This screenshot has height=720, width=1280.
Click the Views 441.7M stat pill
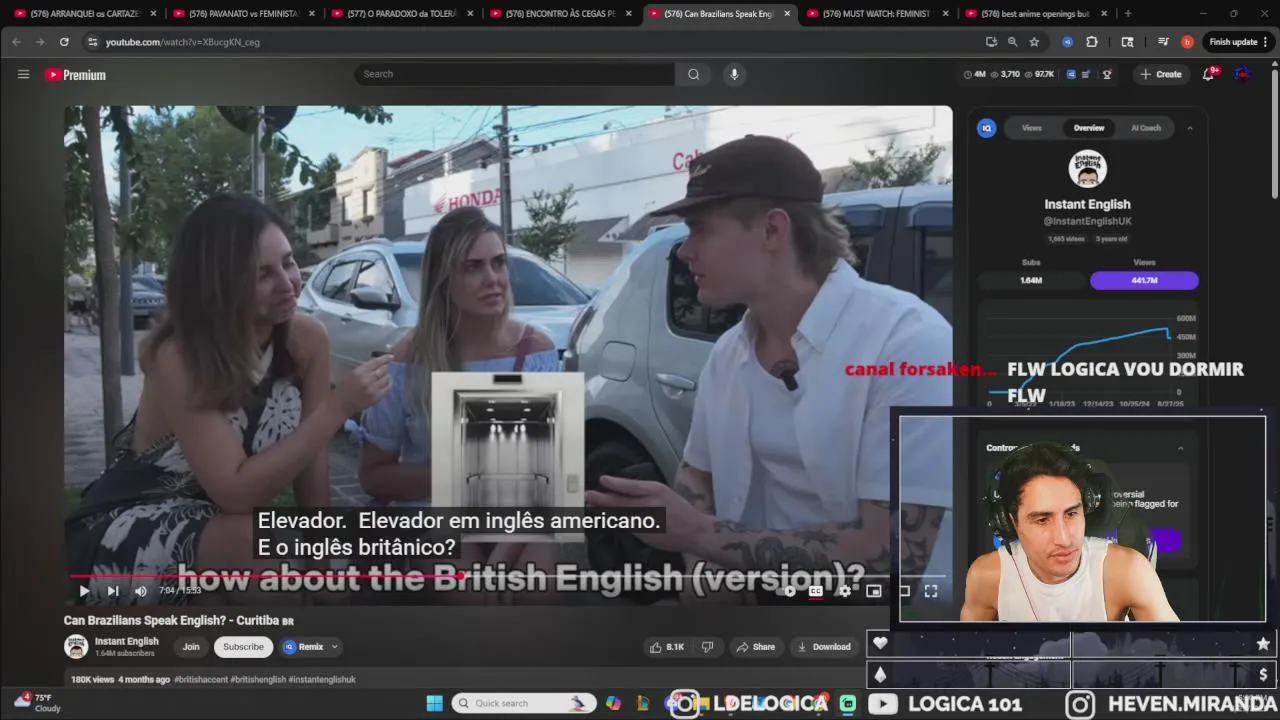(1144, 281)
